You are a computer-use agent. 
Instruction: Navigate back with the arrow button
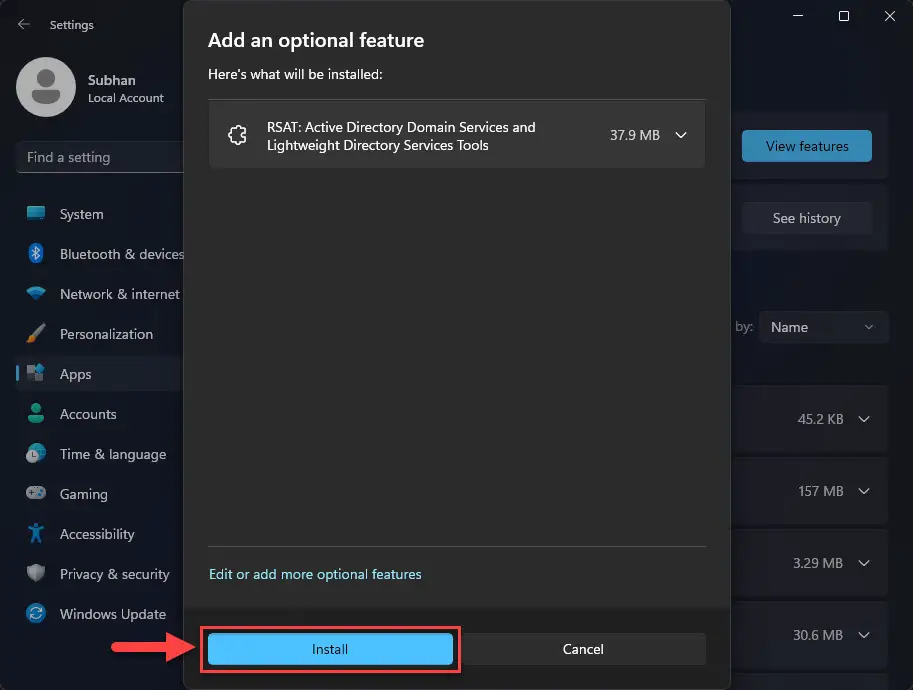click(22, 24)
